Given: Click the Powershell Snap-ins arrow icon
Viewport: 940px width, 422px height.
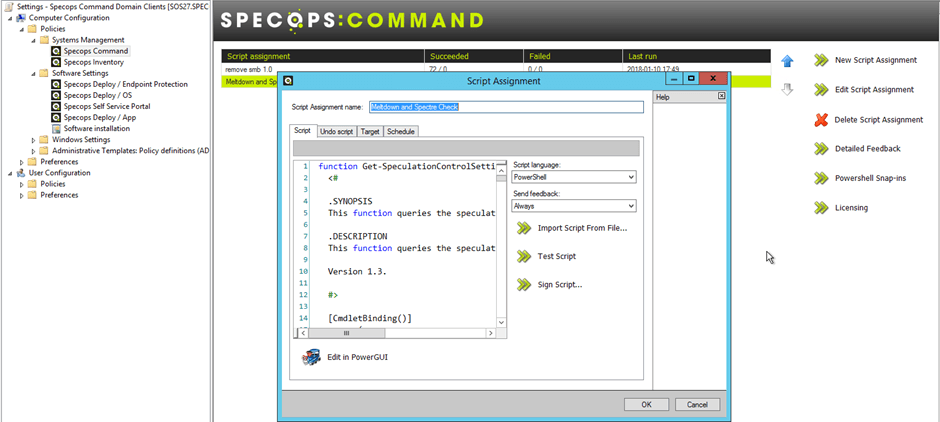Looking at the screenshot, I should pyautogui.click(x=821, y=178).
